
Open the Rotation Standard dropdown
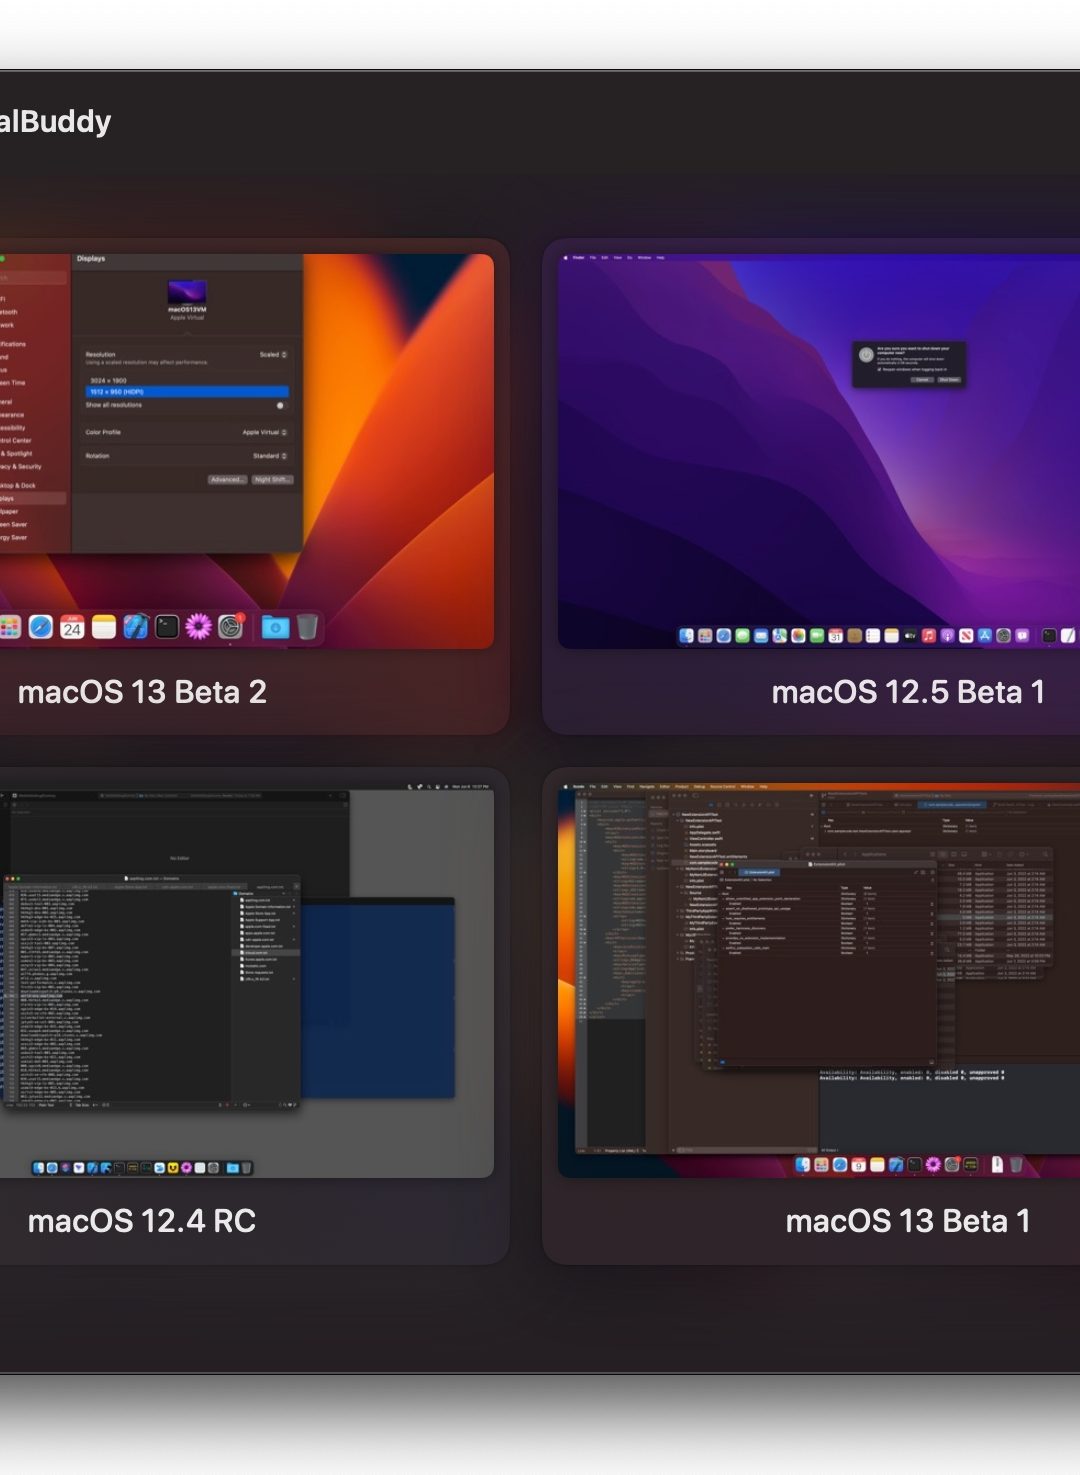[269, 456]
